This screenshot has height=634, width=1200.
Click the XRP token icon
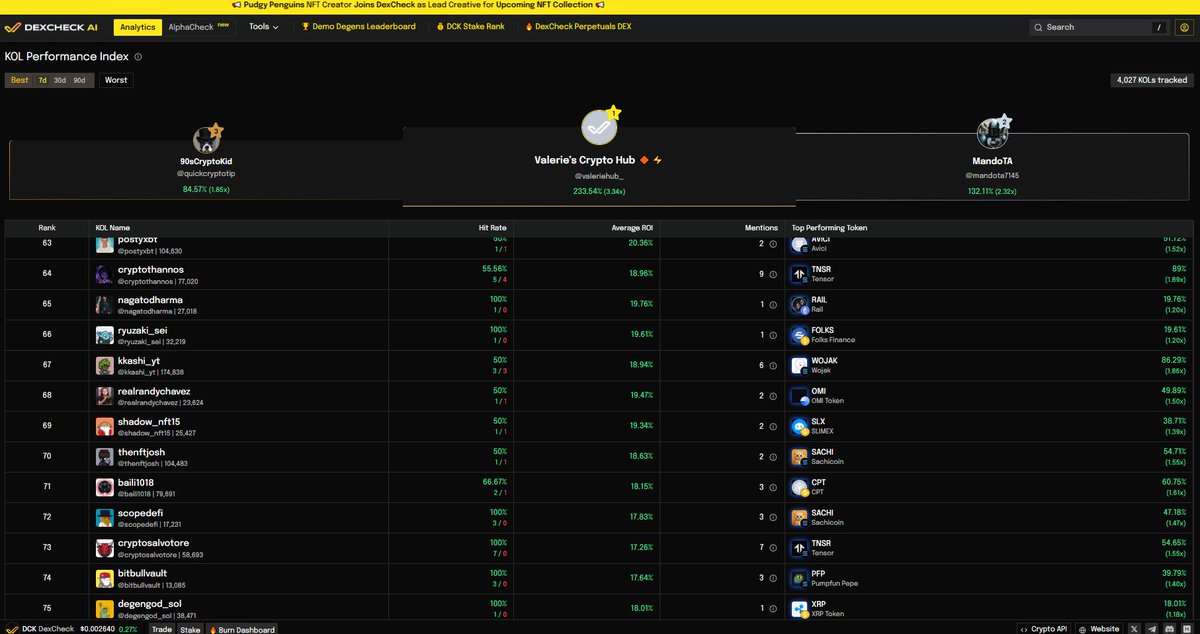click(x=799, y=609)
